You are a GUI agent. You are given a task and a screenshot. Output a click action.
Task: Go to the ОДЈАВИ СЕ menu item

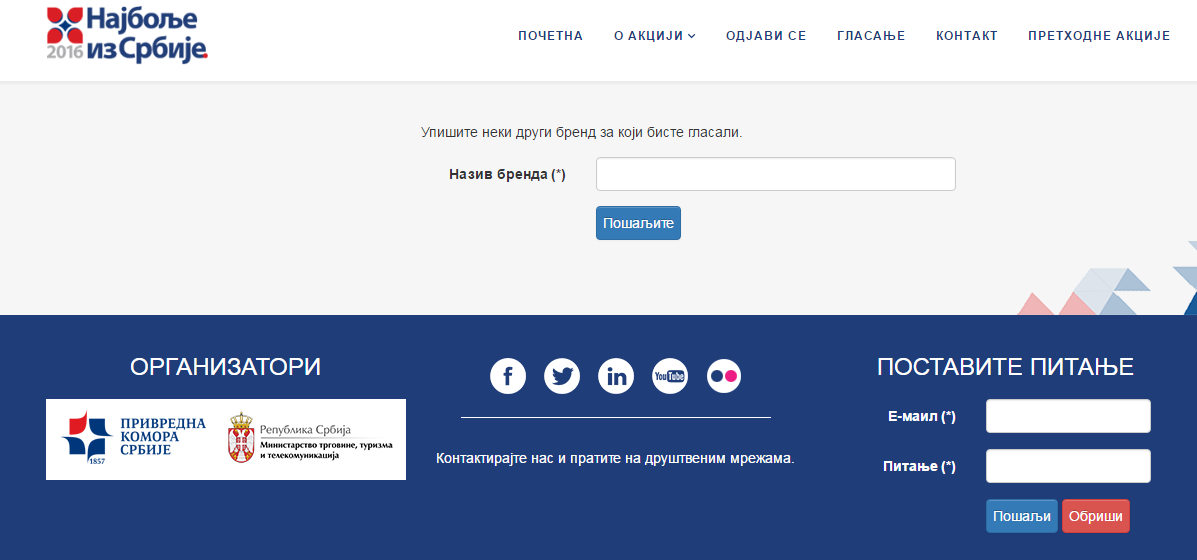[766, 36]
